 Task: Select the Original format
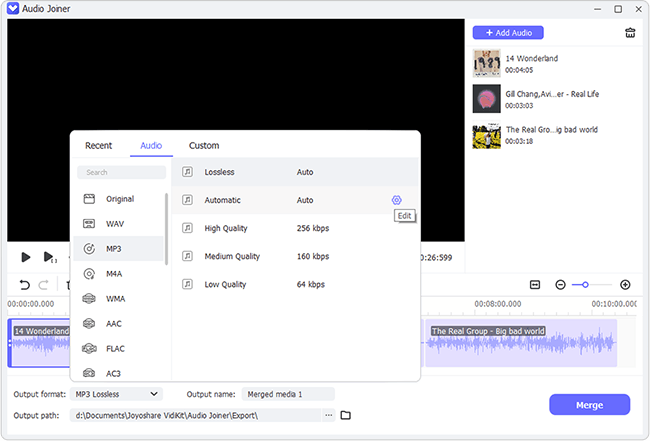coord(120,199)
